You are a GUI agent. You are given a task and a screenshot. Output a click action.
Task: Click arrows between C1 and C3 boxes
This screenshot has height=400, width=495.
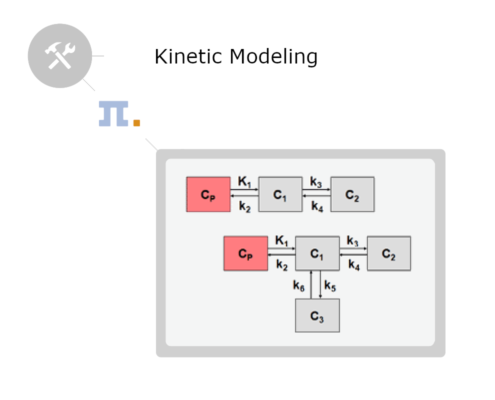pos(316,285)
